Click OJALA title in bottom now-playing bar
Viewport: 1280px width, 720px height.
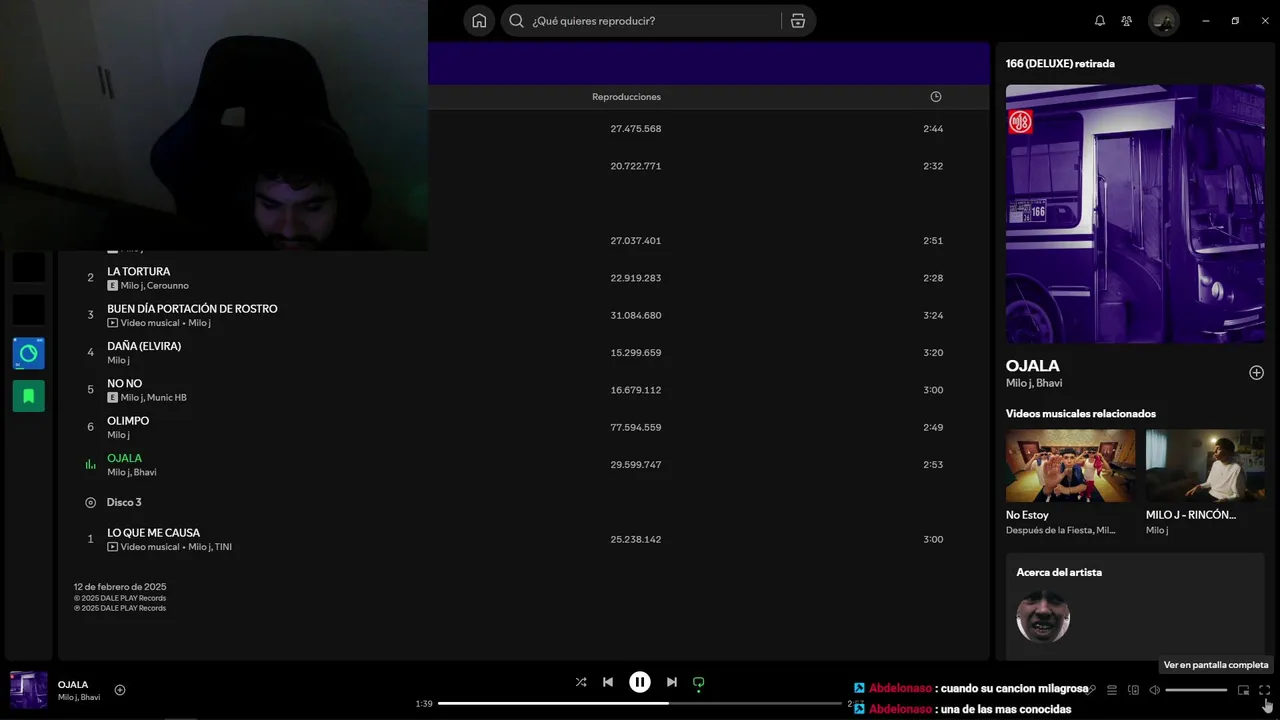pyautogui.click(x=73, y=685)
